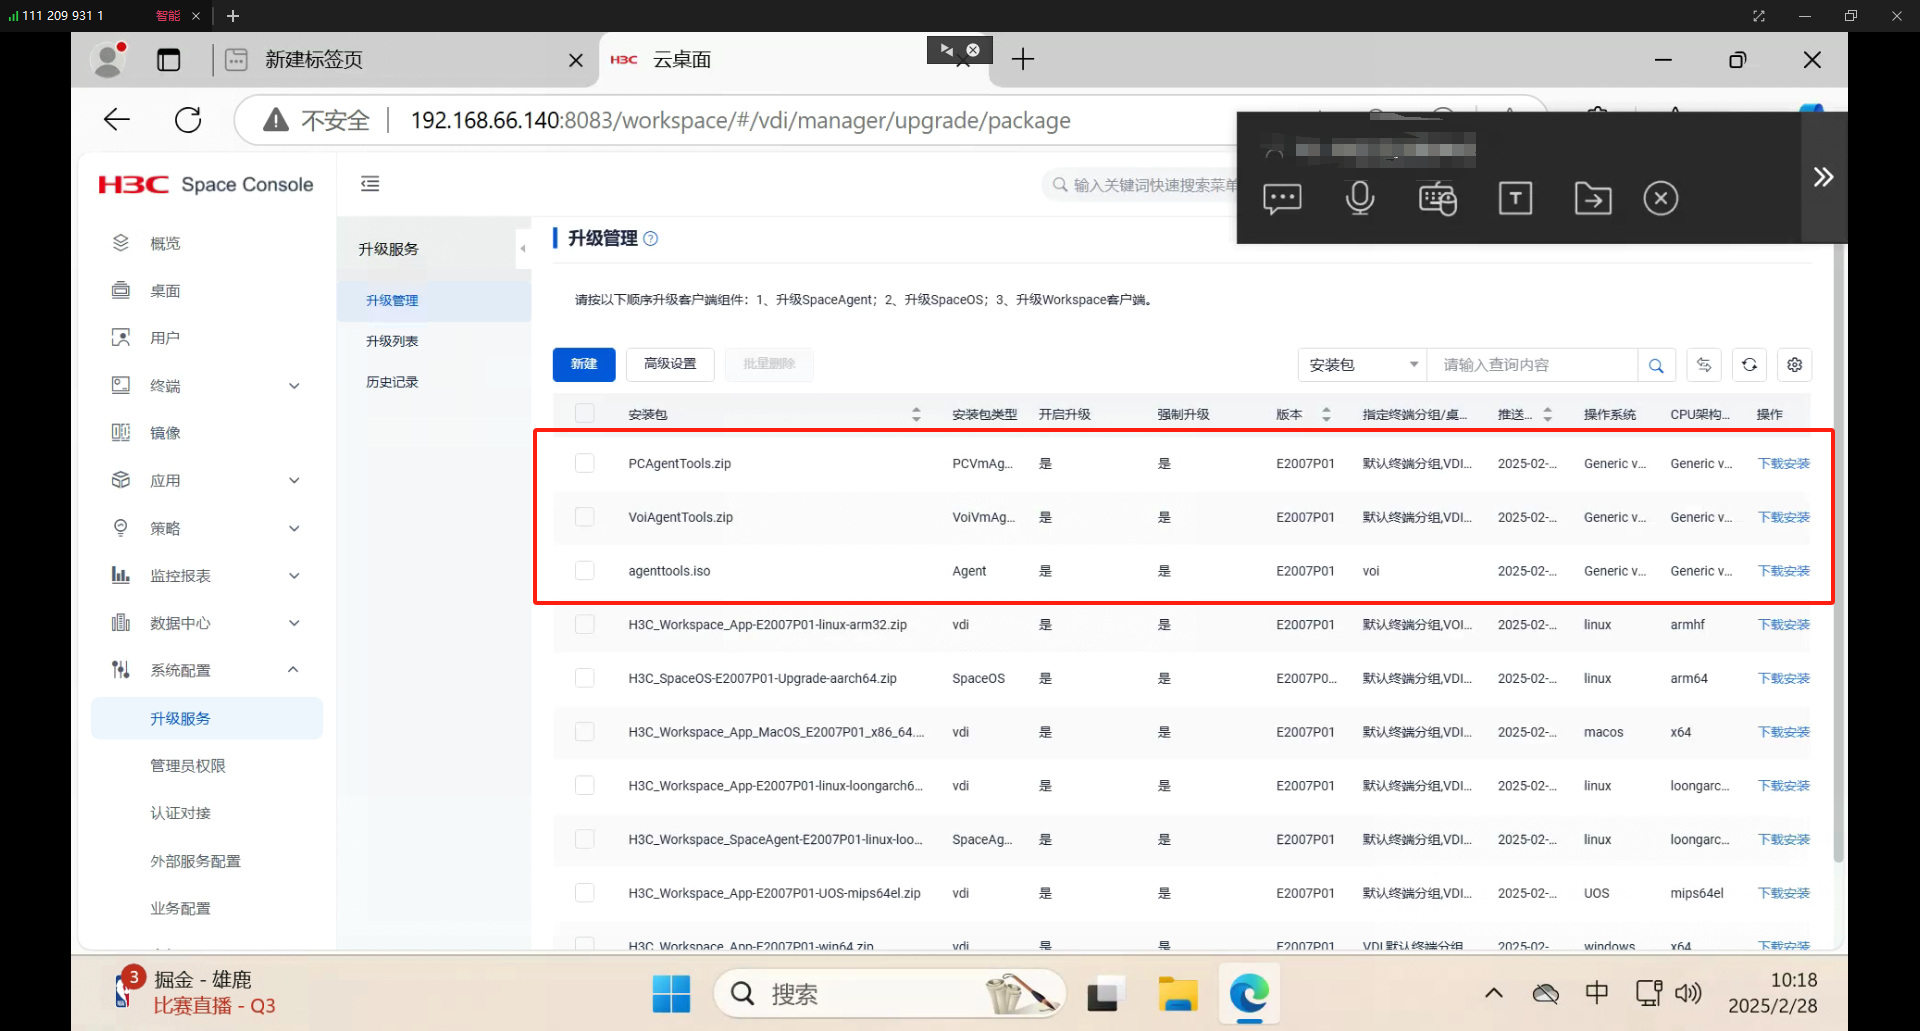The height and width of the screenshot is (1031, 1920).
Task: Click the folder transfer icon in floating toolbar
Action: click(1593, 198)
